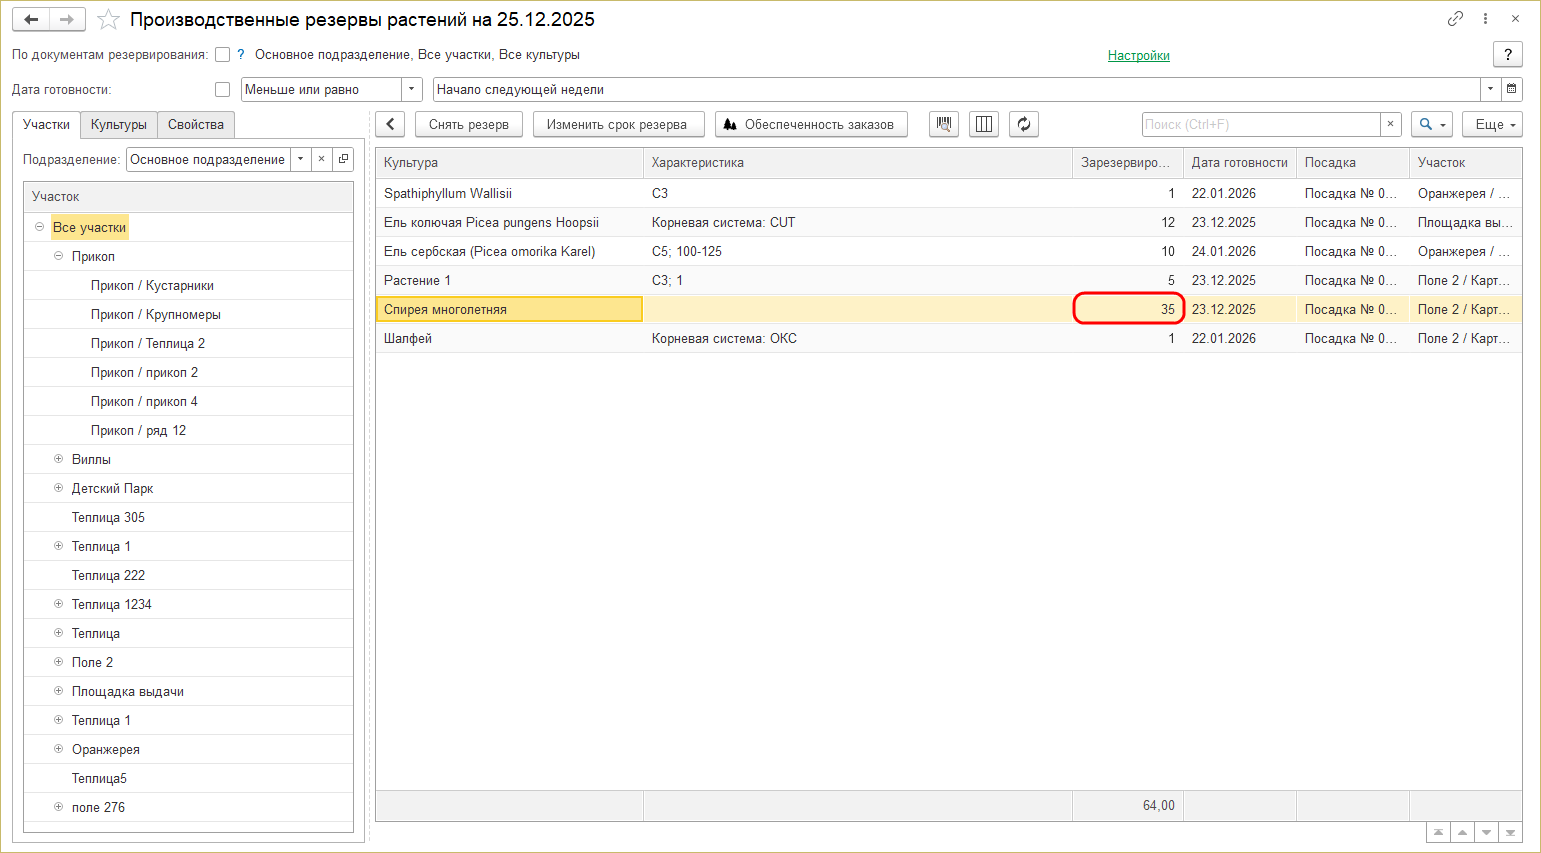Expand the Теплица 1234 node
Viewport: 1541px width, 853px height.
coord(58,604)
